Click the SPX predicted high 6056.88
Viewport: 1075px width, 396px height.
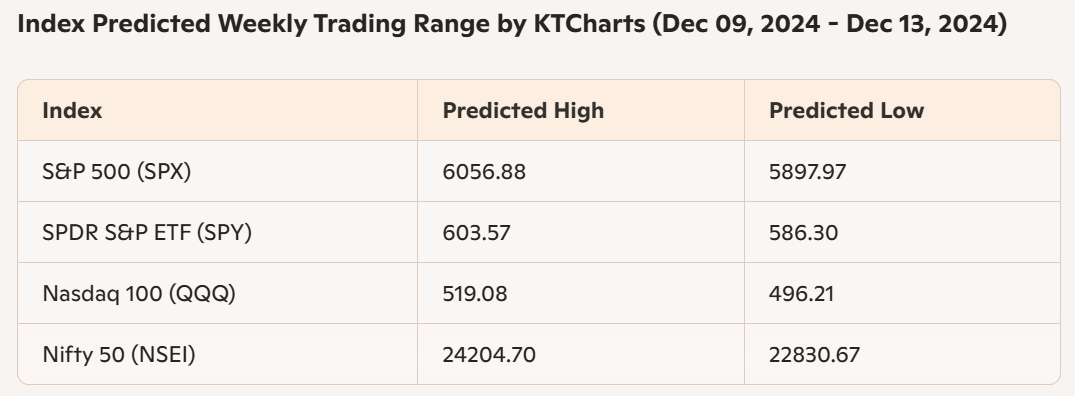(484, 171)
